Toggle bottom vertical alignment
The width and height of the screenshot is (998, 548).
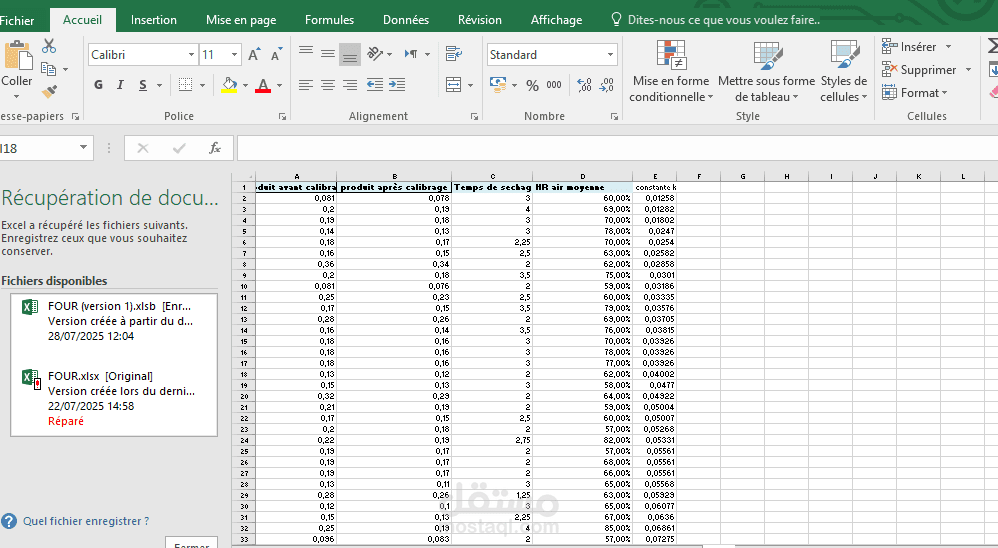(x=349, y=55)
